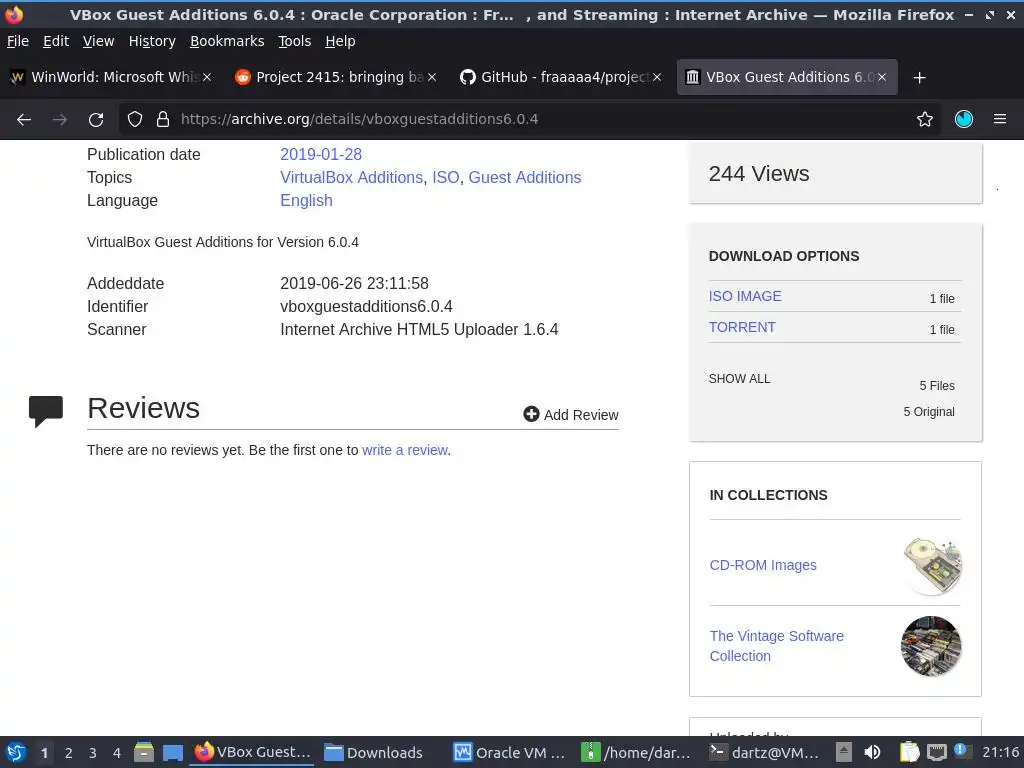Image resolution: width=1024 pixels, height=768 pixels.
Task: Close the VBox Guest Additions tab
Action: pyautogui.click(x=882, y=77)
